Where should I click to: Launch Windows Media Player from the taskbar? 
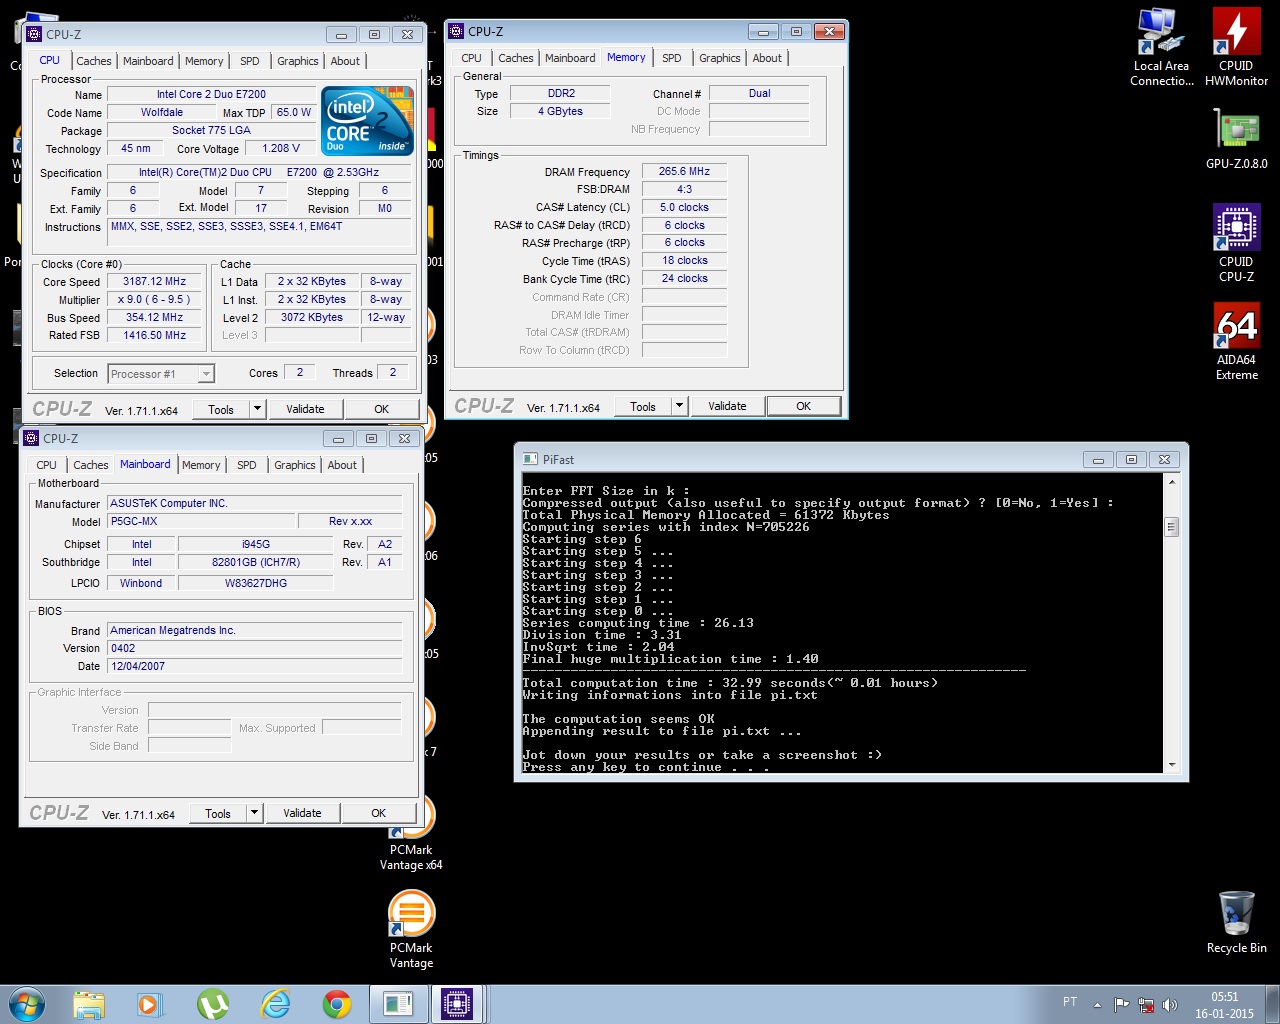(150, 1004)
